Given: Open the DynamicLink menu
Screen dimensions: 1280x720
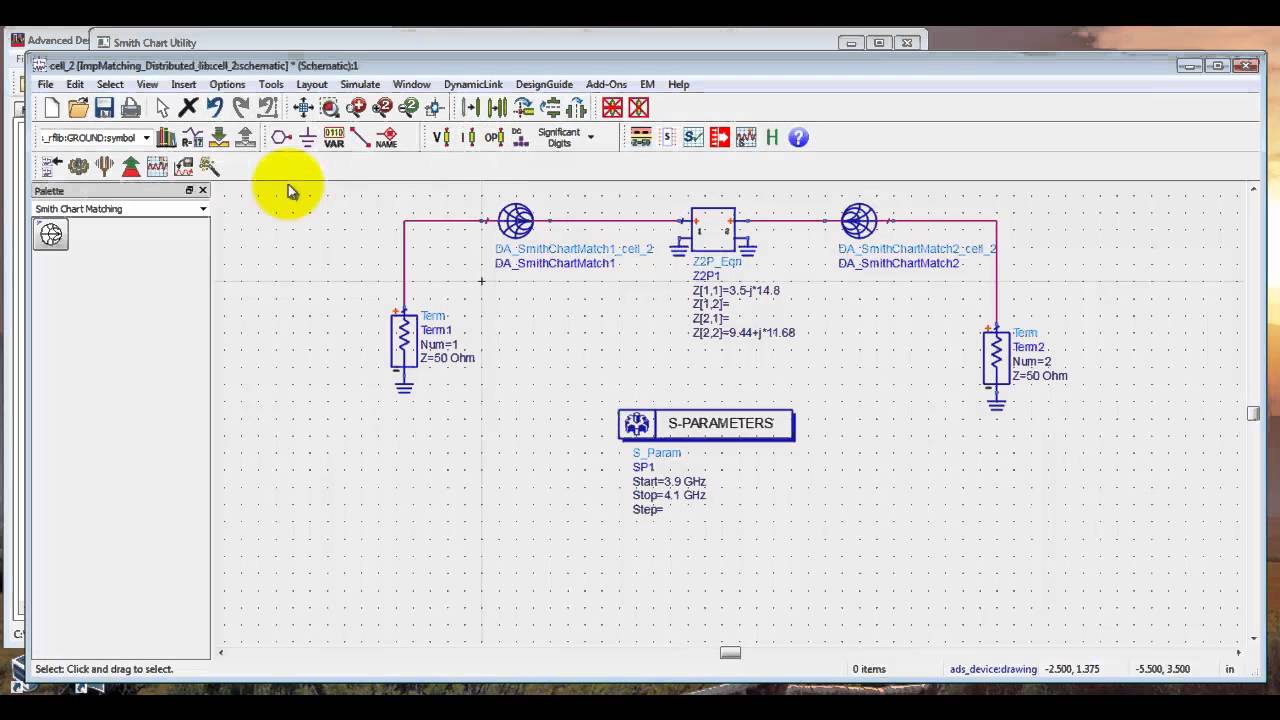Looking at the screenshot, I should pos(473,84).
